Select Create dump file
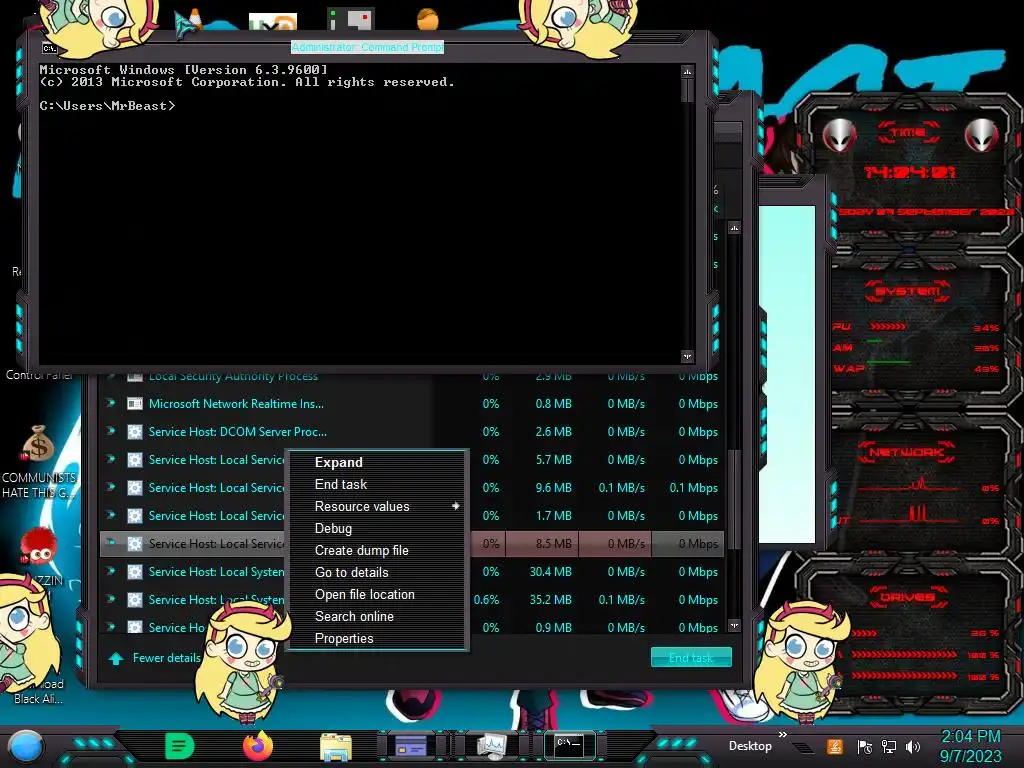 point(361,551)
